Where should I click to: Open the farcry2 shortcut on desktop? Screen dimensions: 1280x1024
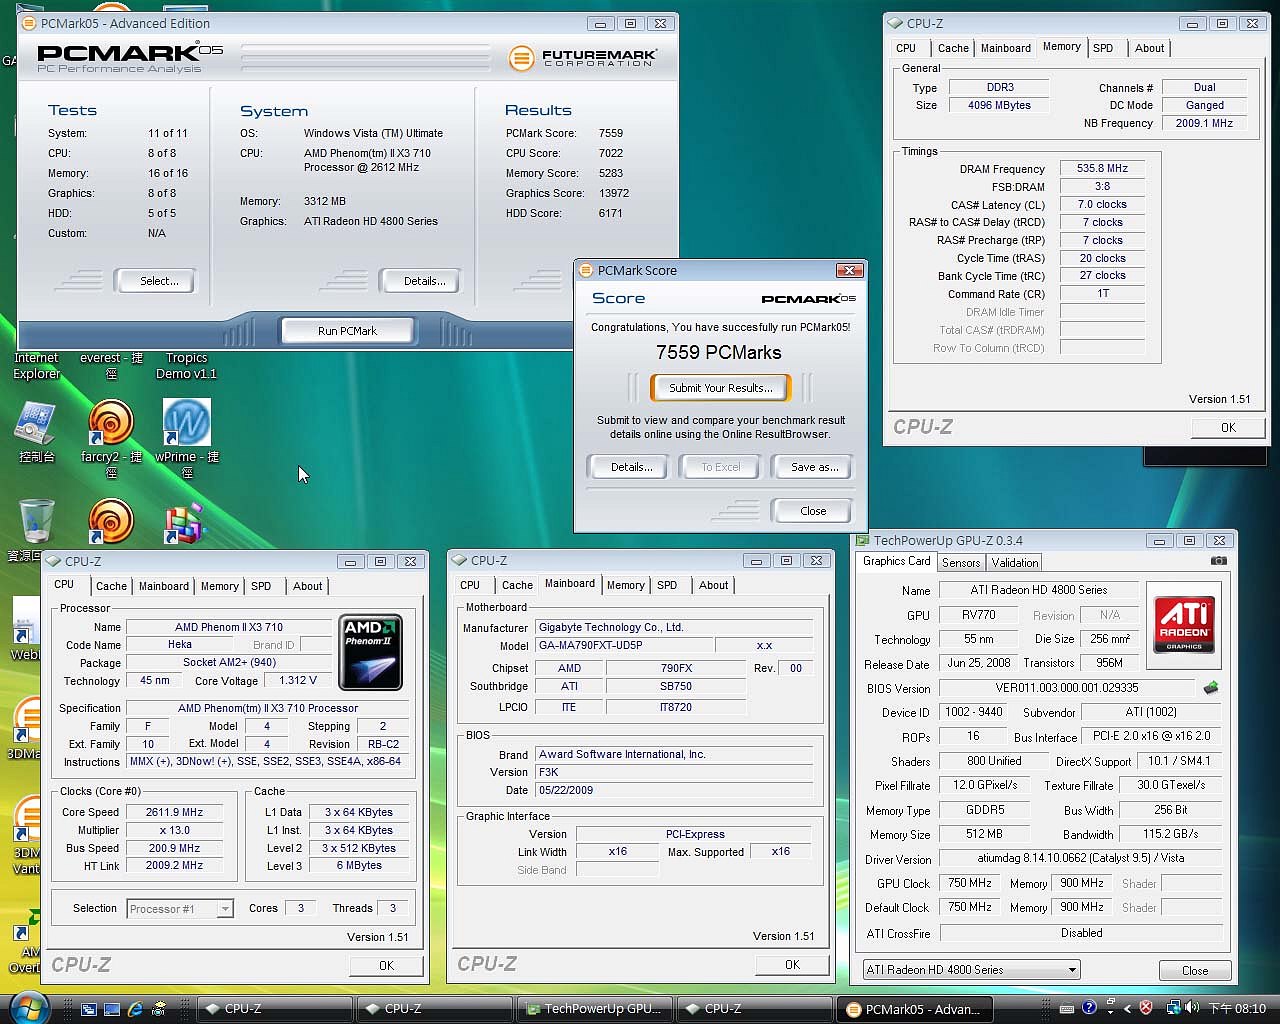(111, 424)
